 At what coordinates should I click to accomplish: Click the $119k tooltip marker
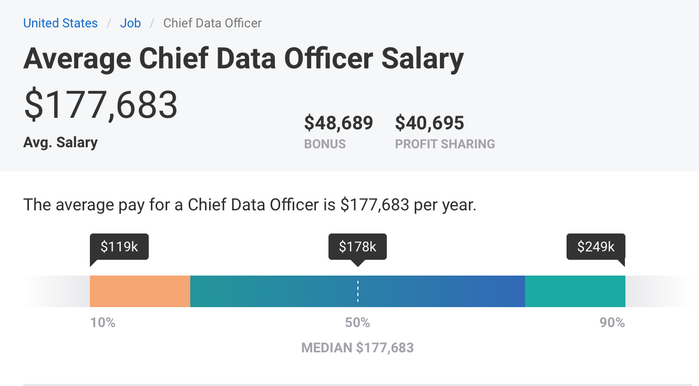119,247
